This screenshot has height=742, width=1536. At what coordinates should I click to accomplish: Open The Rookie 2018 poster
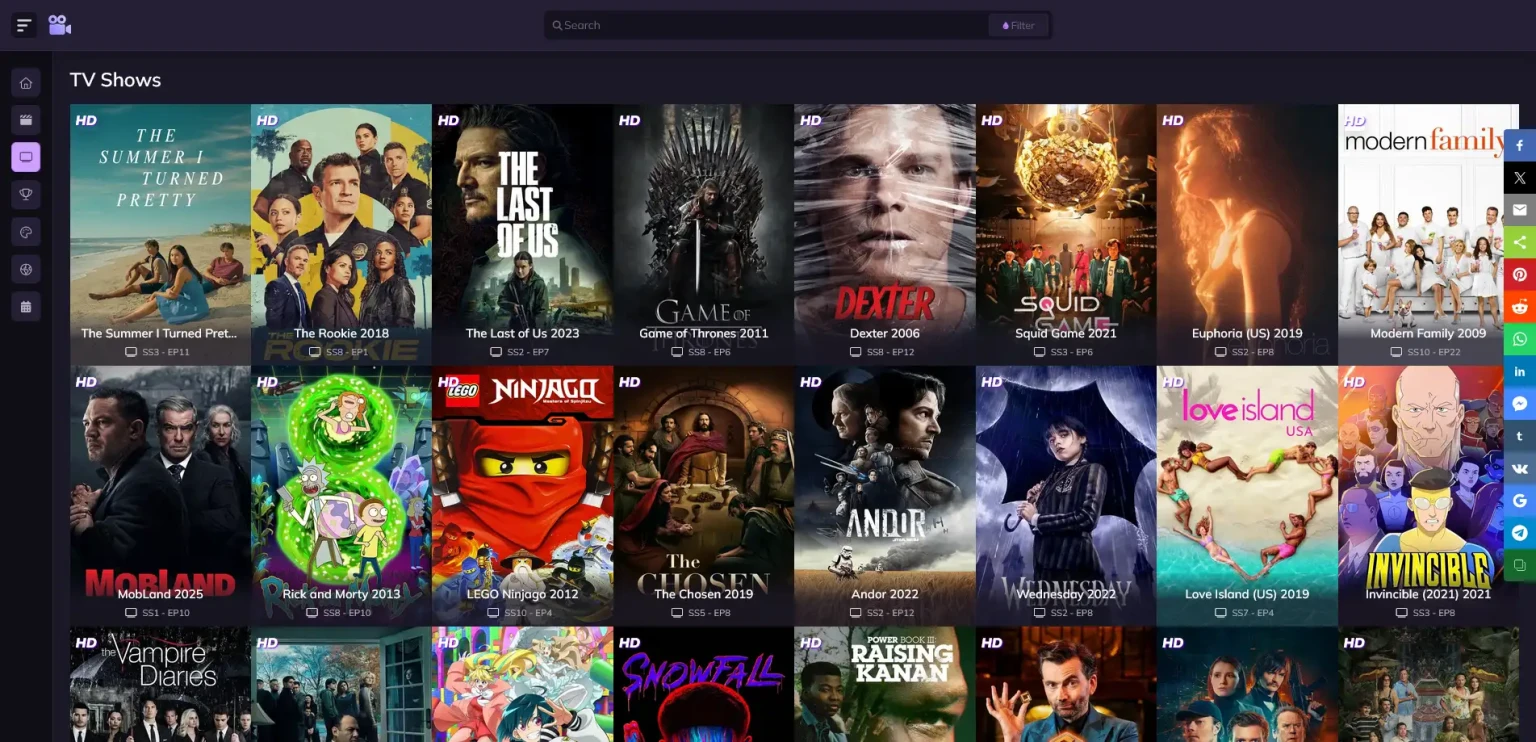pos(341,234)
